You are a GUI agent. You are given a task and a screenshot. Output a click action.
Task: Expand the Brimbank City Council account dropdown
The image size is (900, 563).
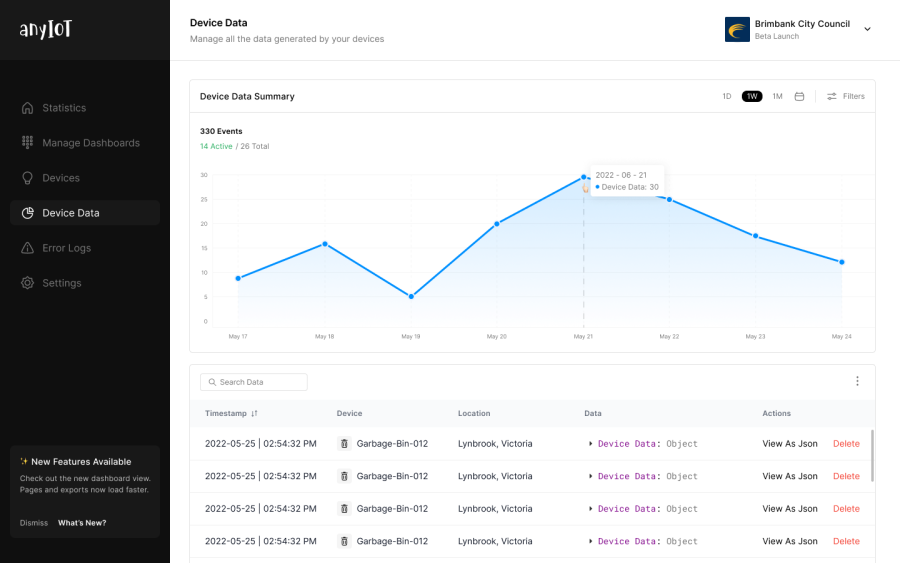coord(867,29)
